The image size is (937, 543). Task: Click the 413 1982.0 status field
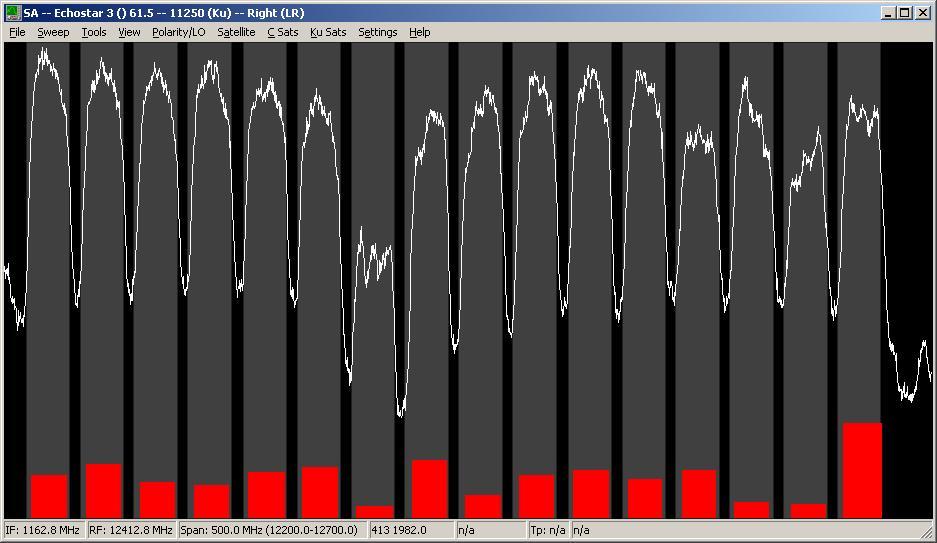tap(411, 530)
